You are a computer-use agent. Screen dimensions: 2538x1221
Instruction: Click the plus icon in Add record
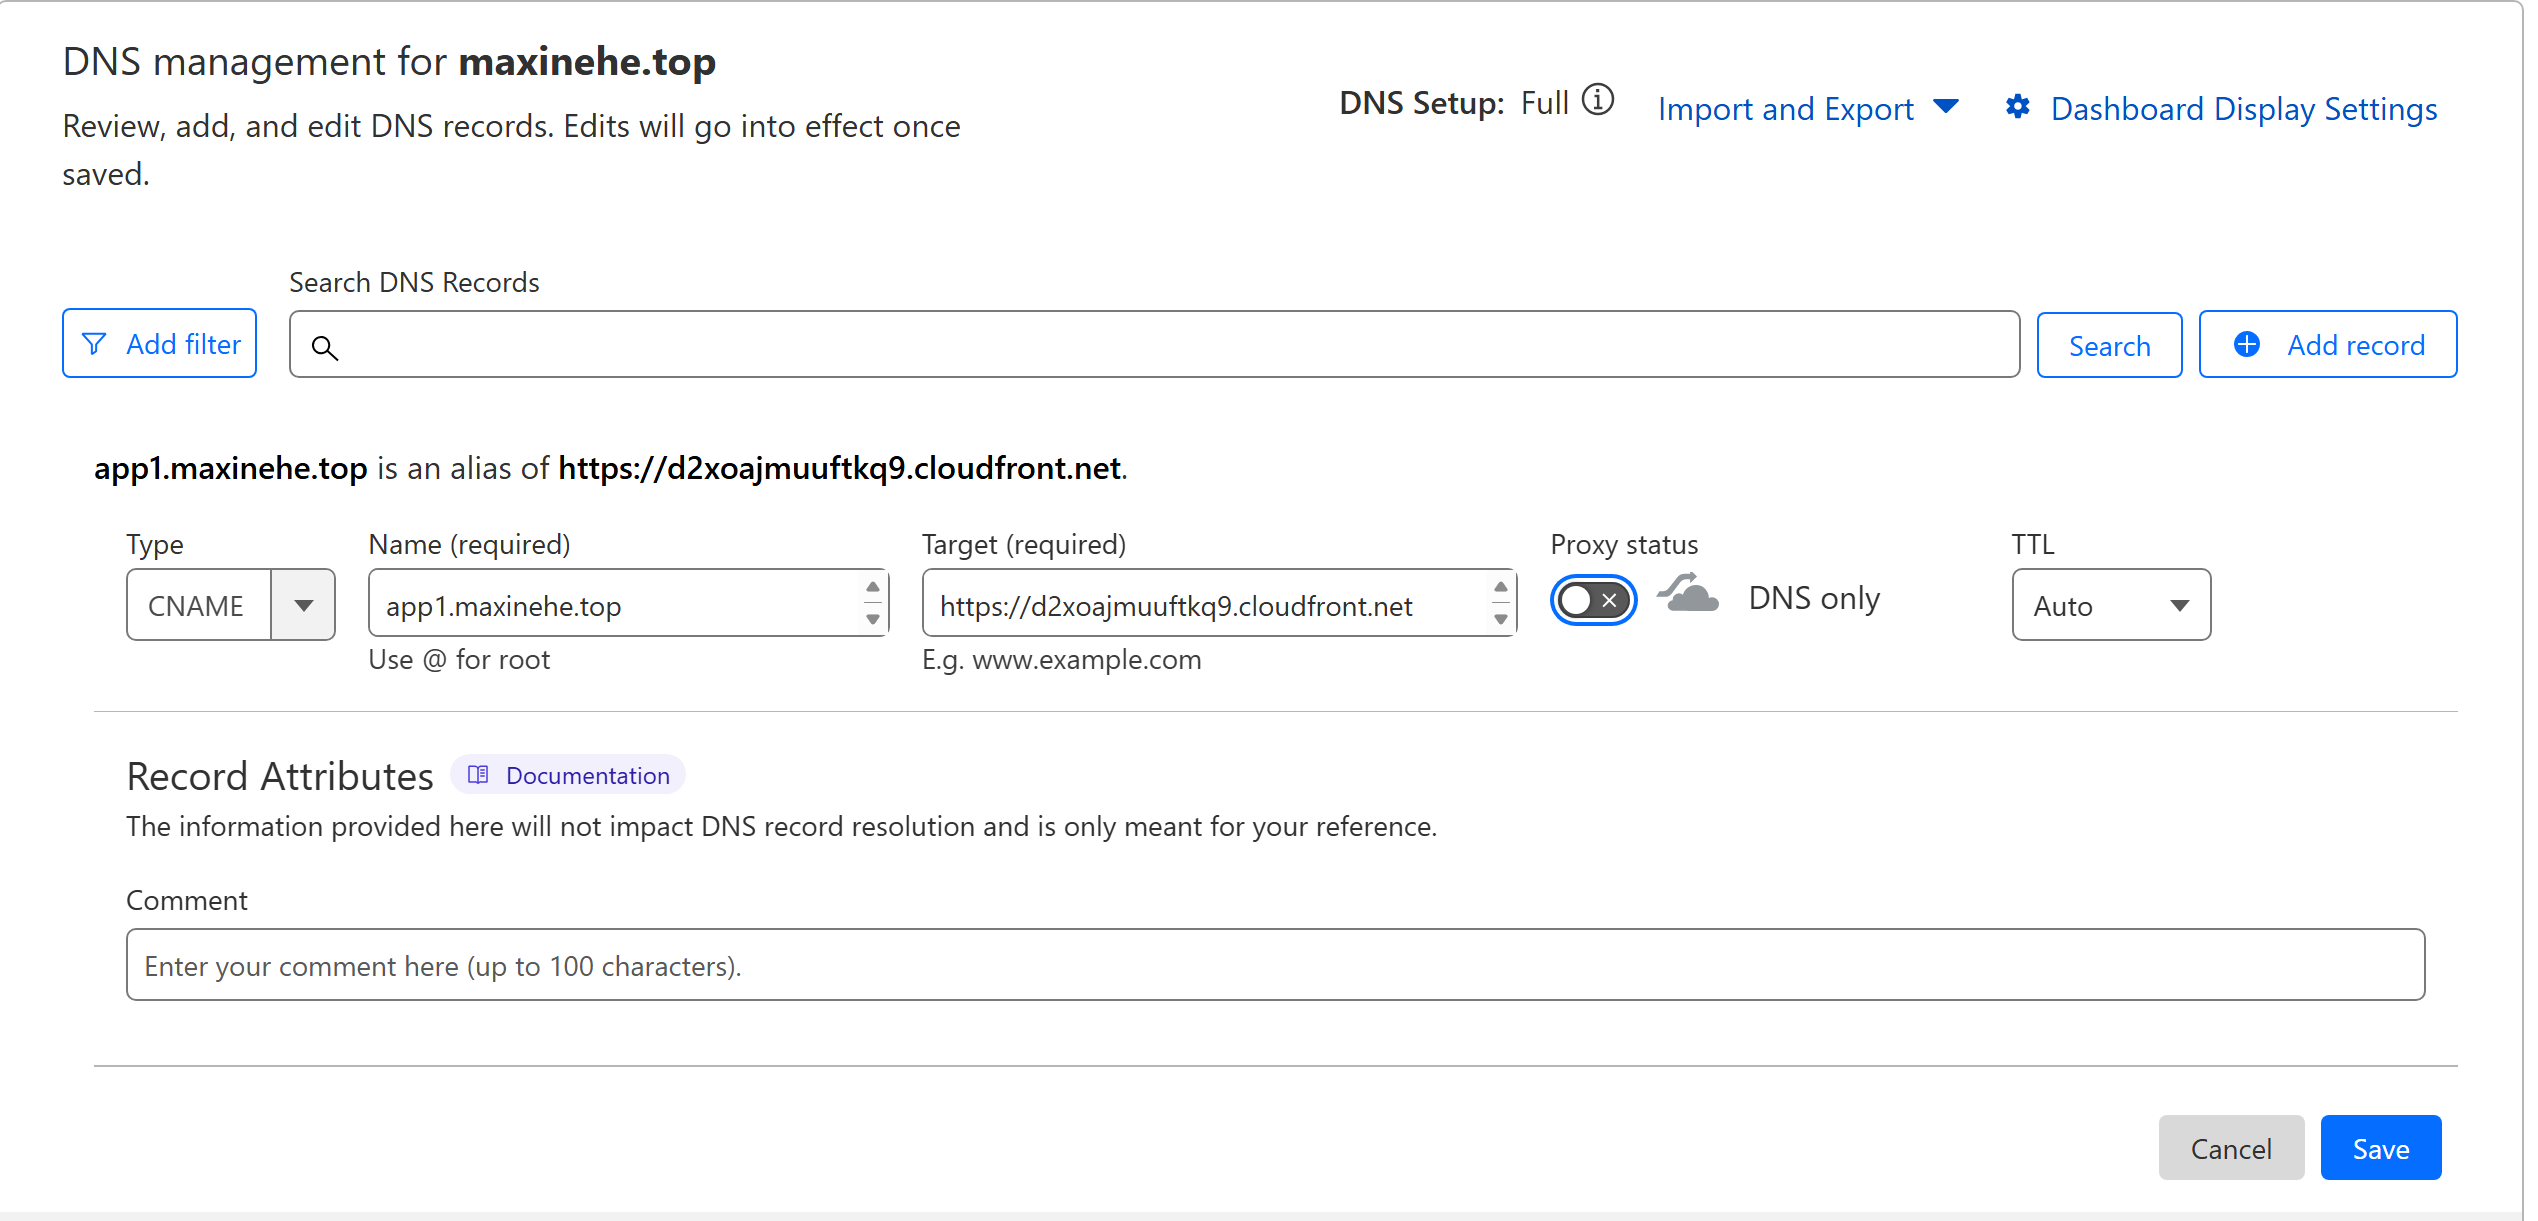(2246, 344)
